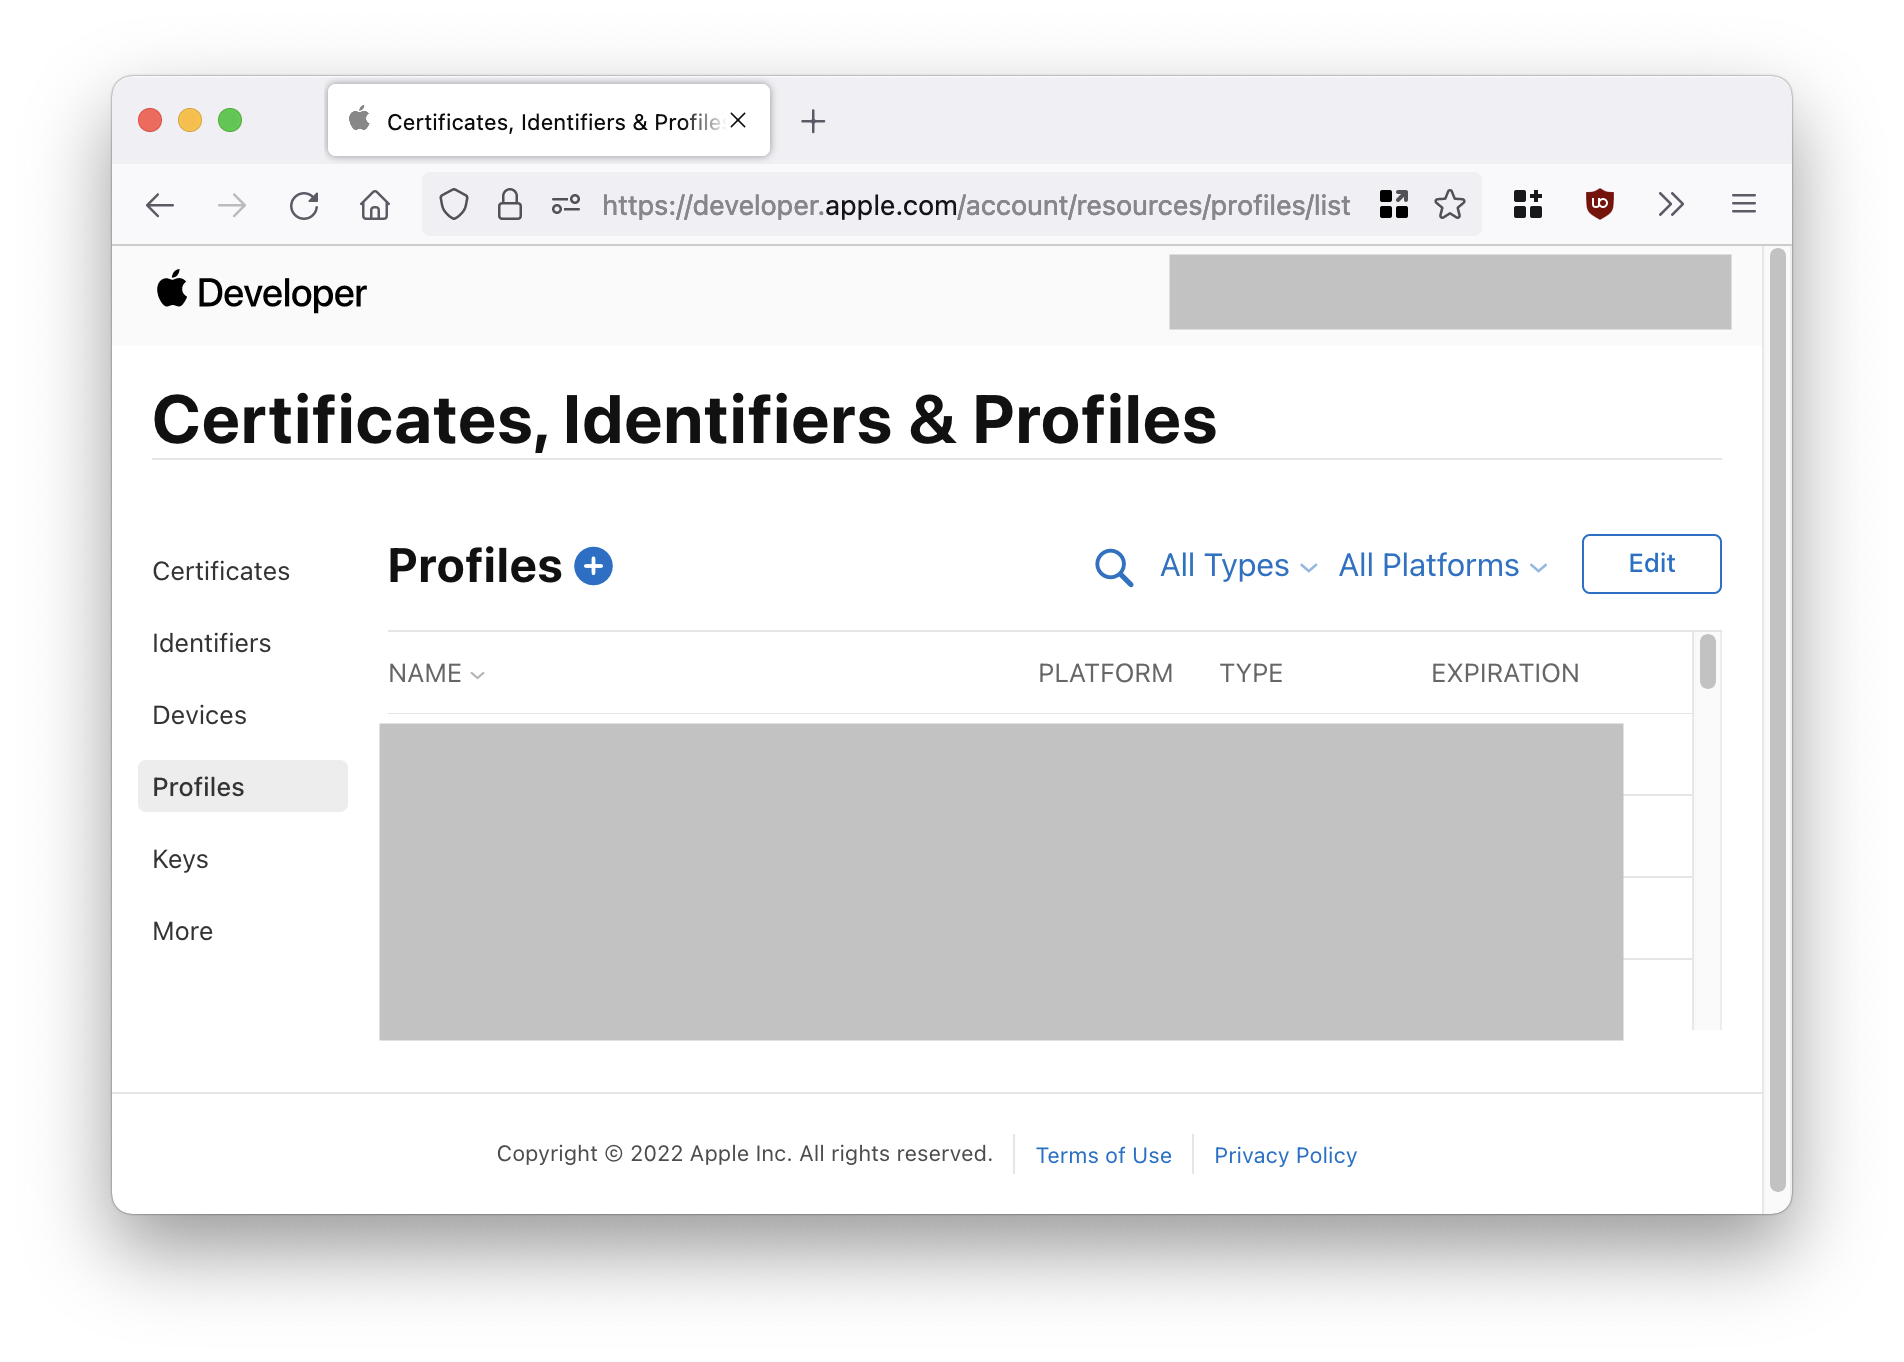
Task: Open Devices in the sidebar
Action: (199, 715)
